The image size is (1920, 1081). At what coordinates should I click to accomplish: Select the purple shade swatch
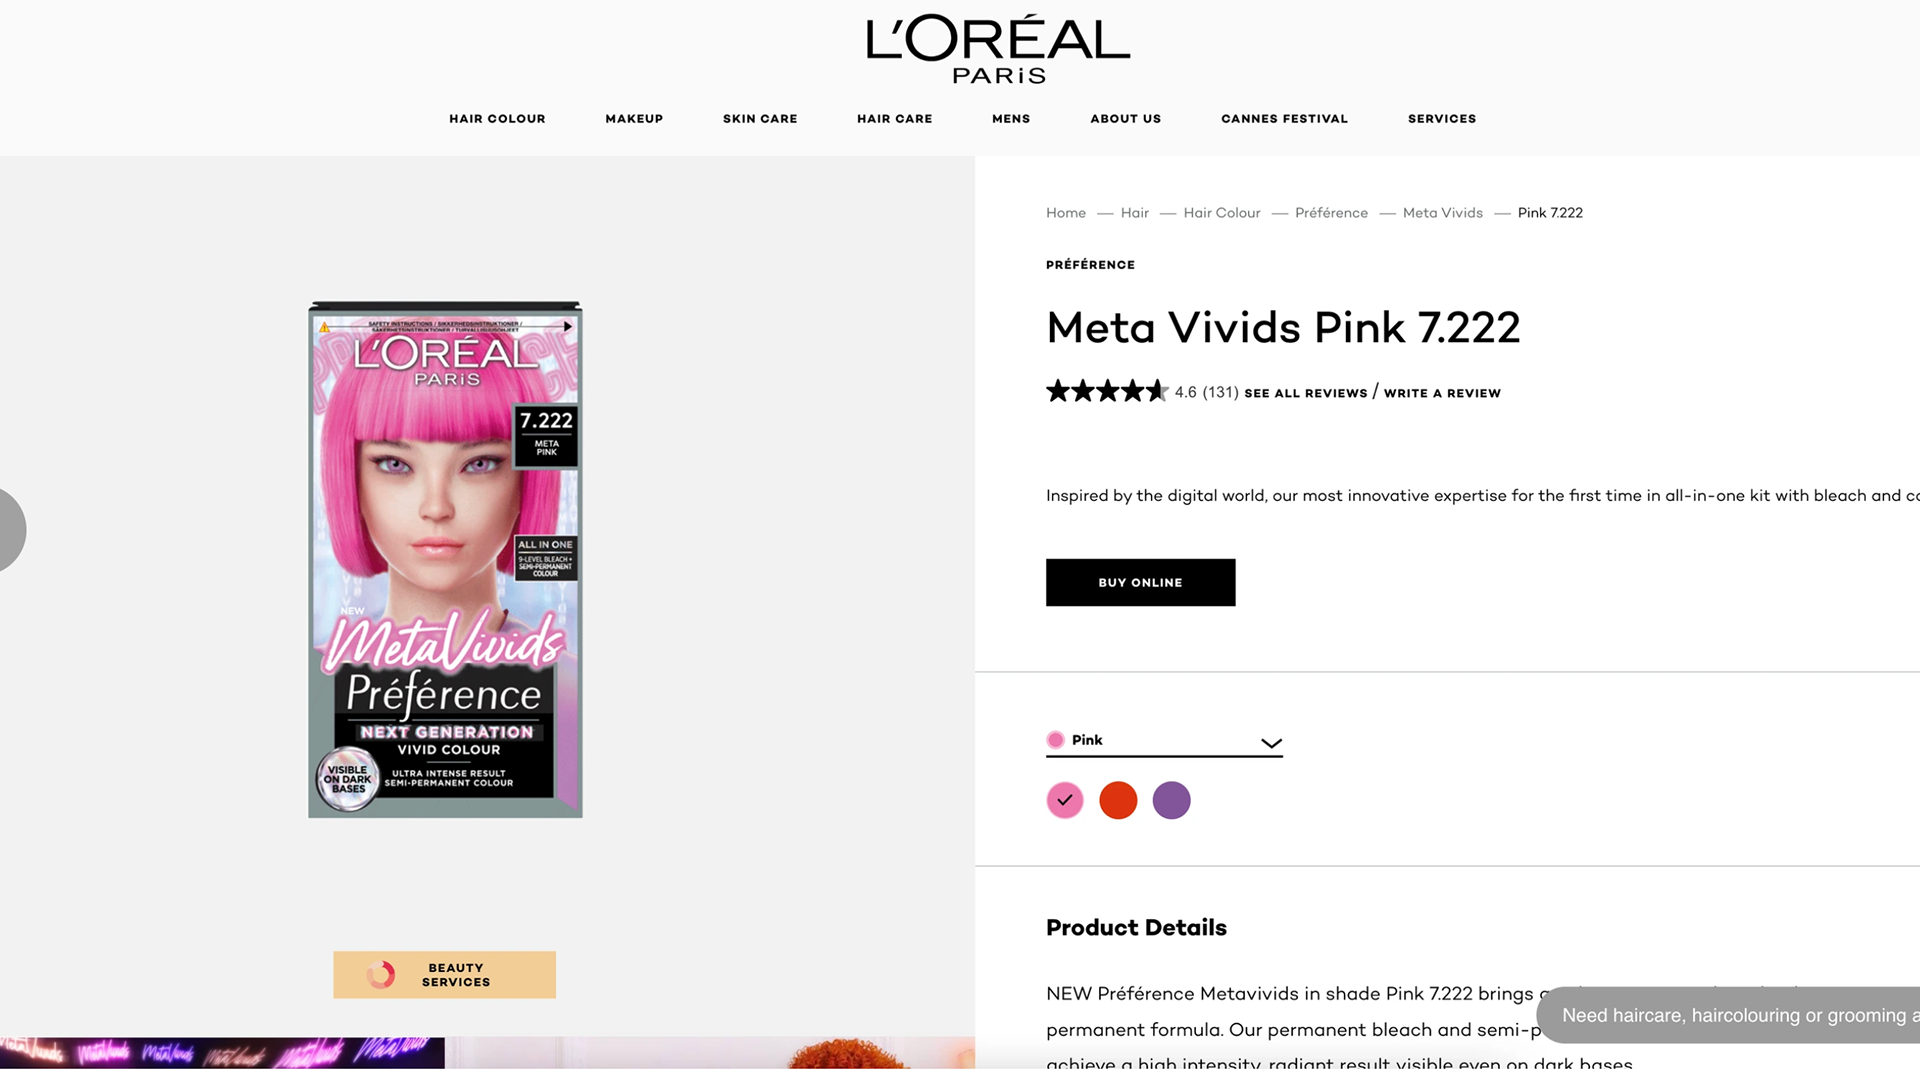[x=1171, y=800]
